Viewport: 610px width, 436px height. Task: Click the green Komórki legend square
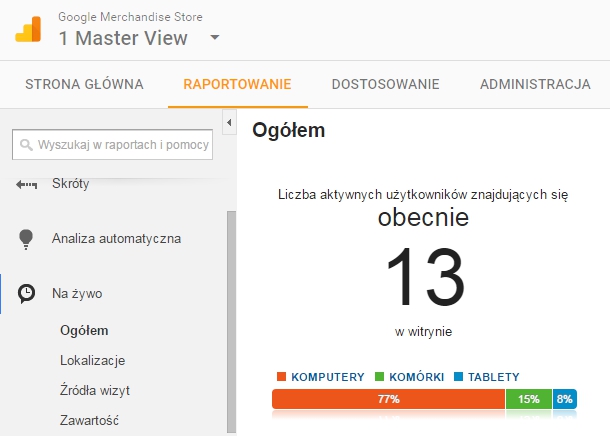point(379,377)
